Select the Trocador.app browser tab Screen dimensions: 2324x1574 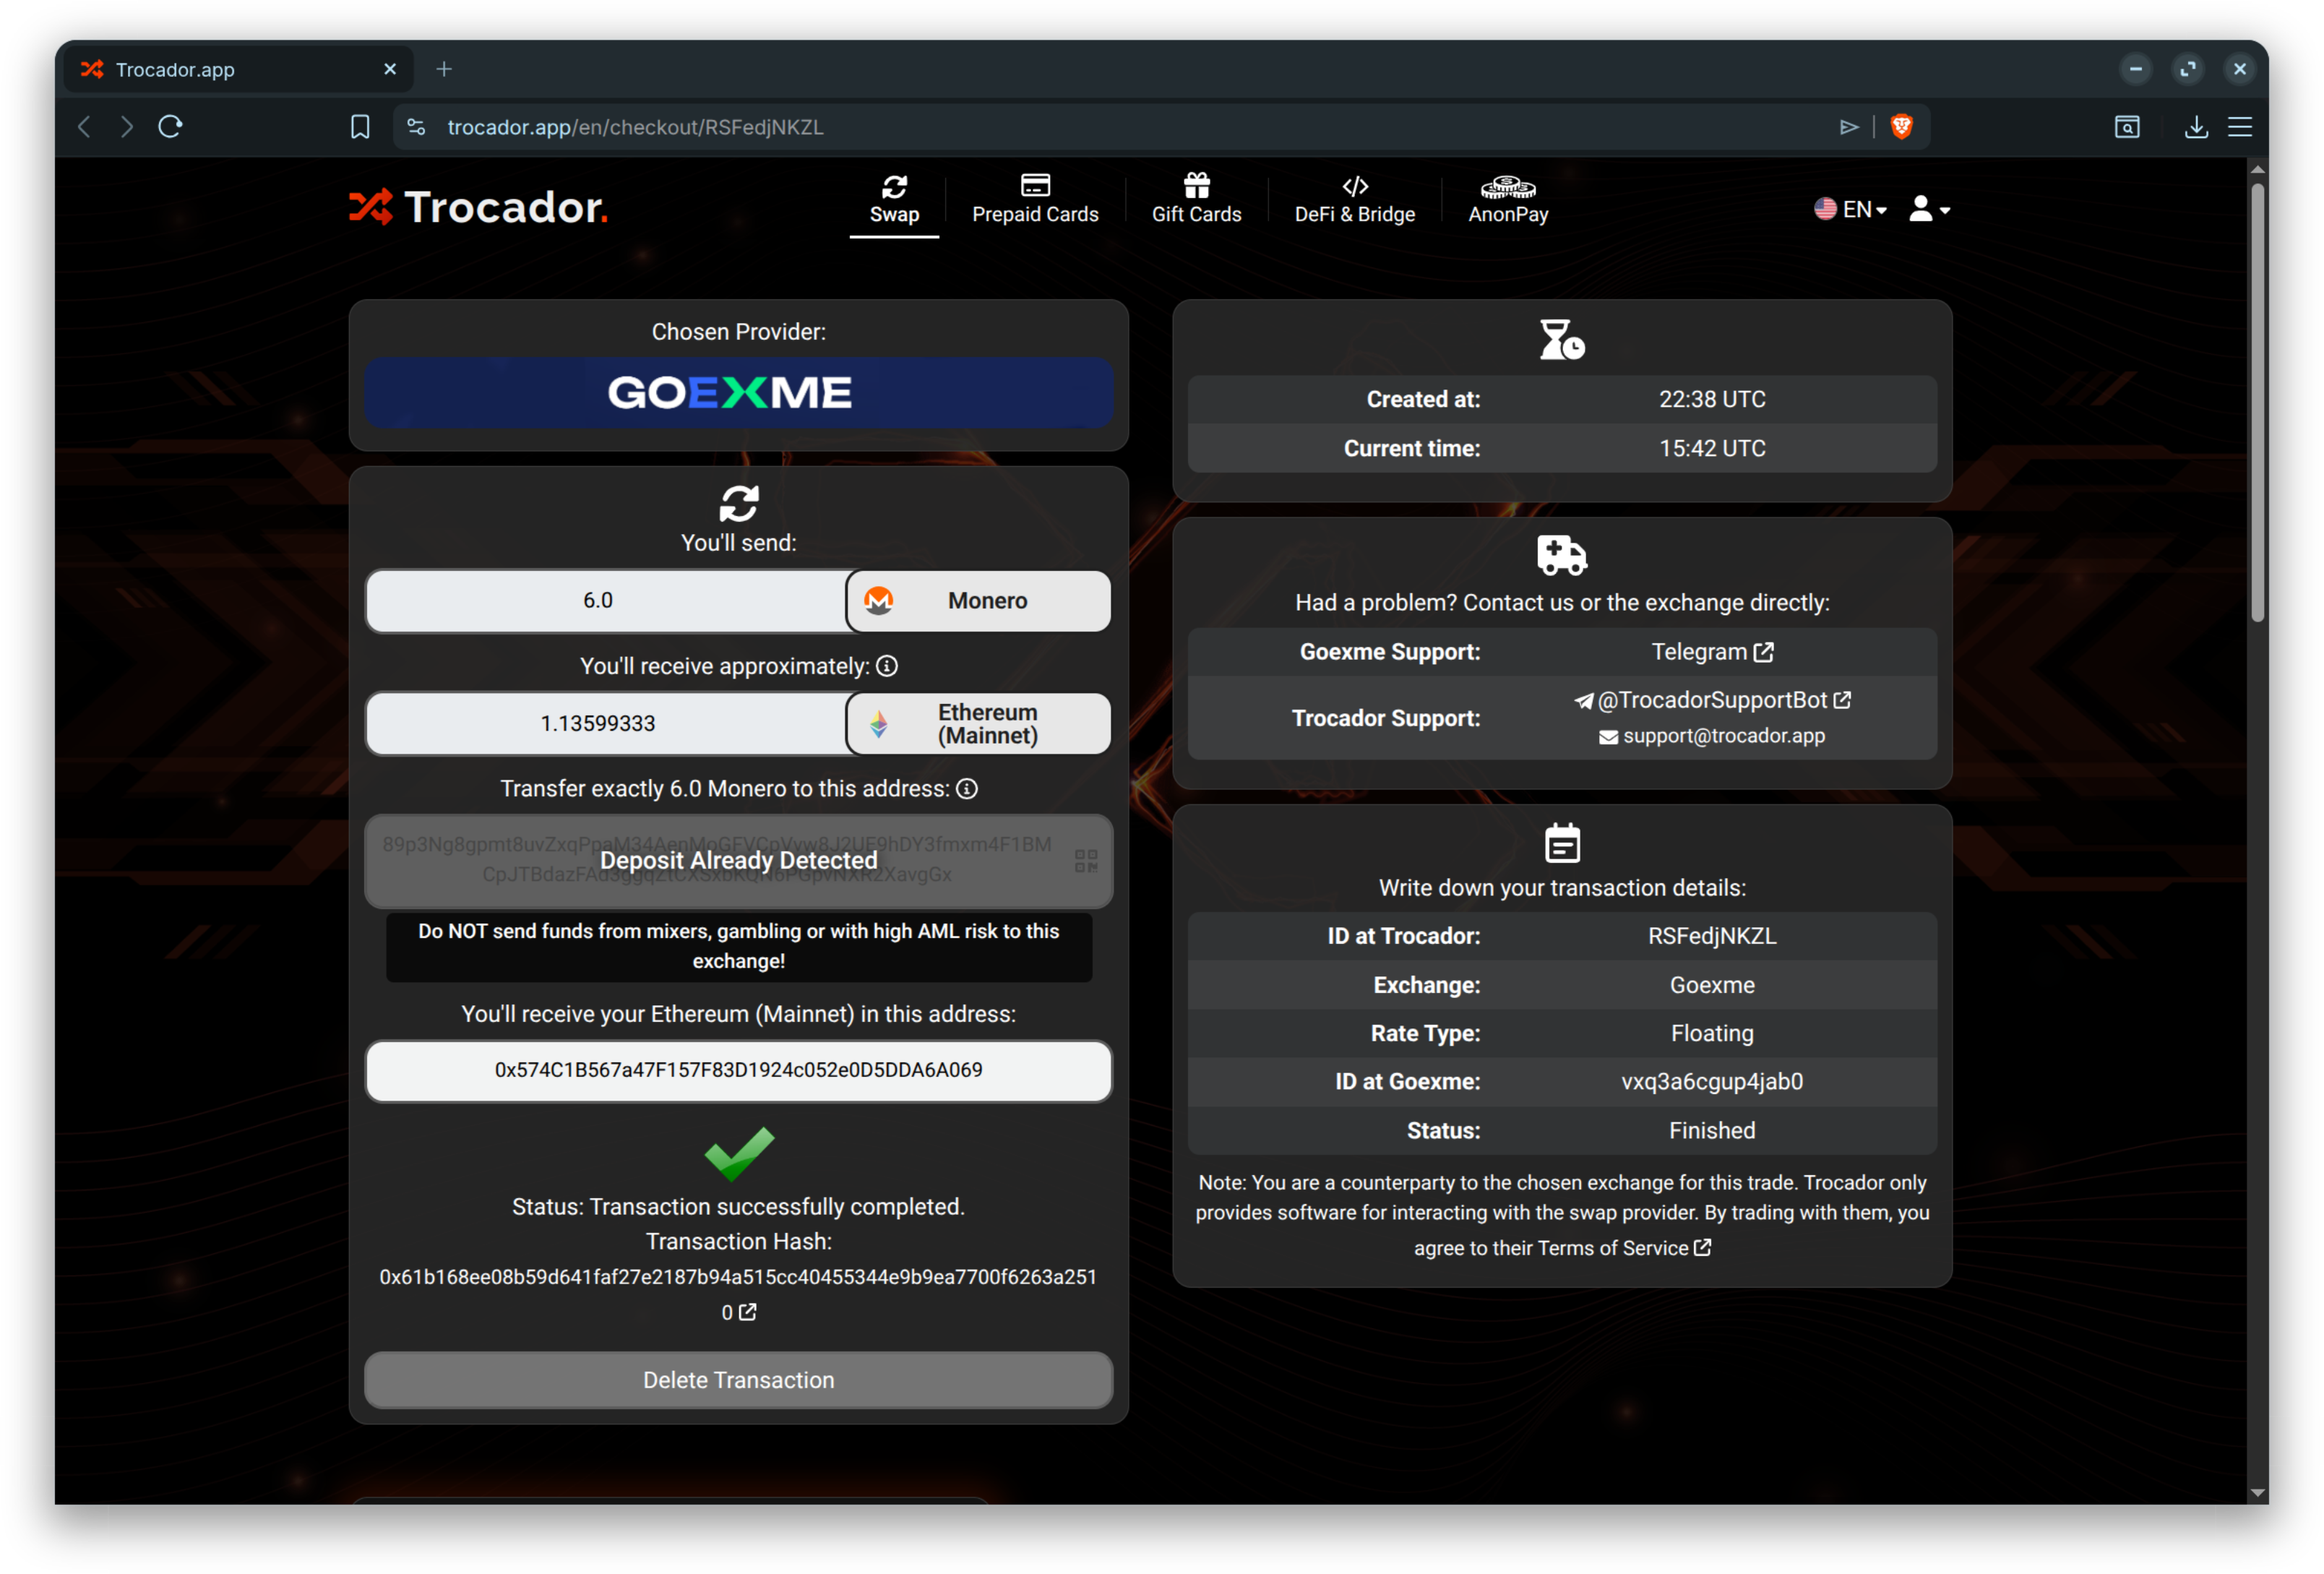pyautogui.click(x=238, y=69)
